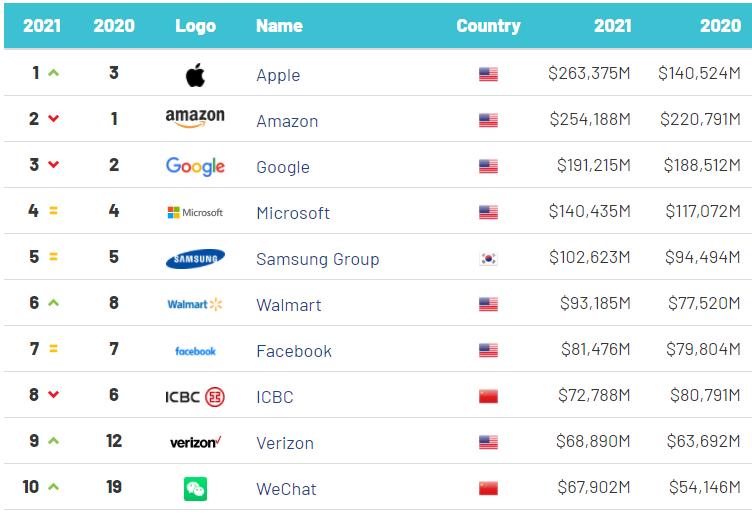Click the Google logo

point(195,166)
